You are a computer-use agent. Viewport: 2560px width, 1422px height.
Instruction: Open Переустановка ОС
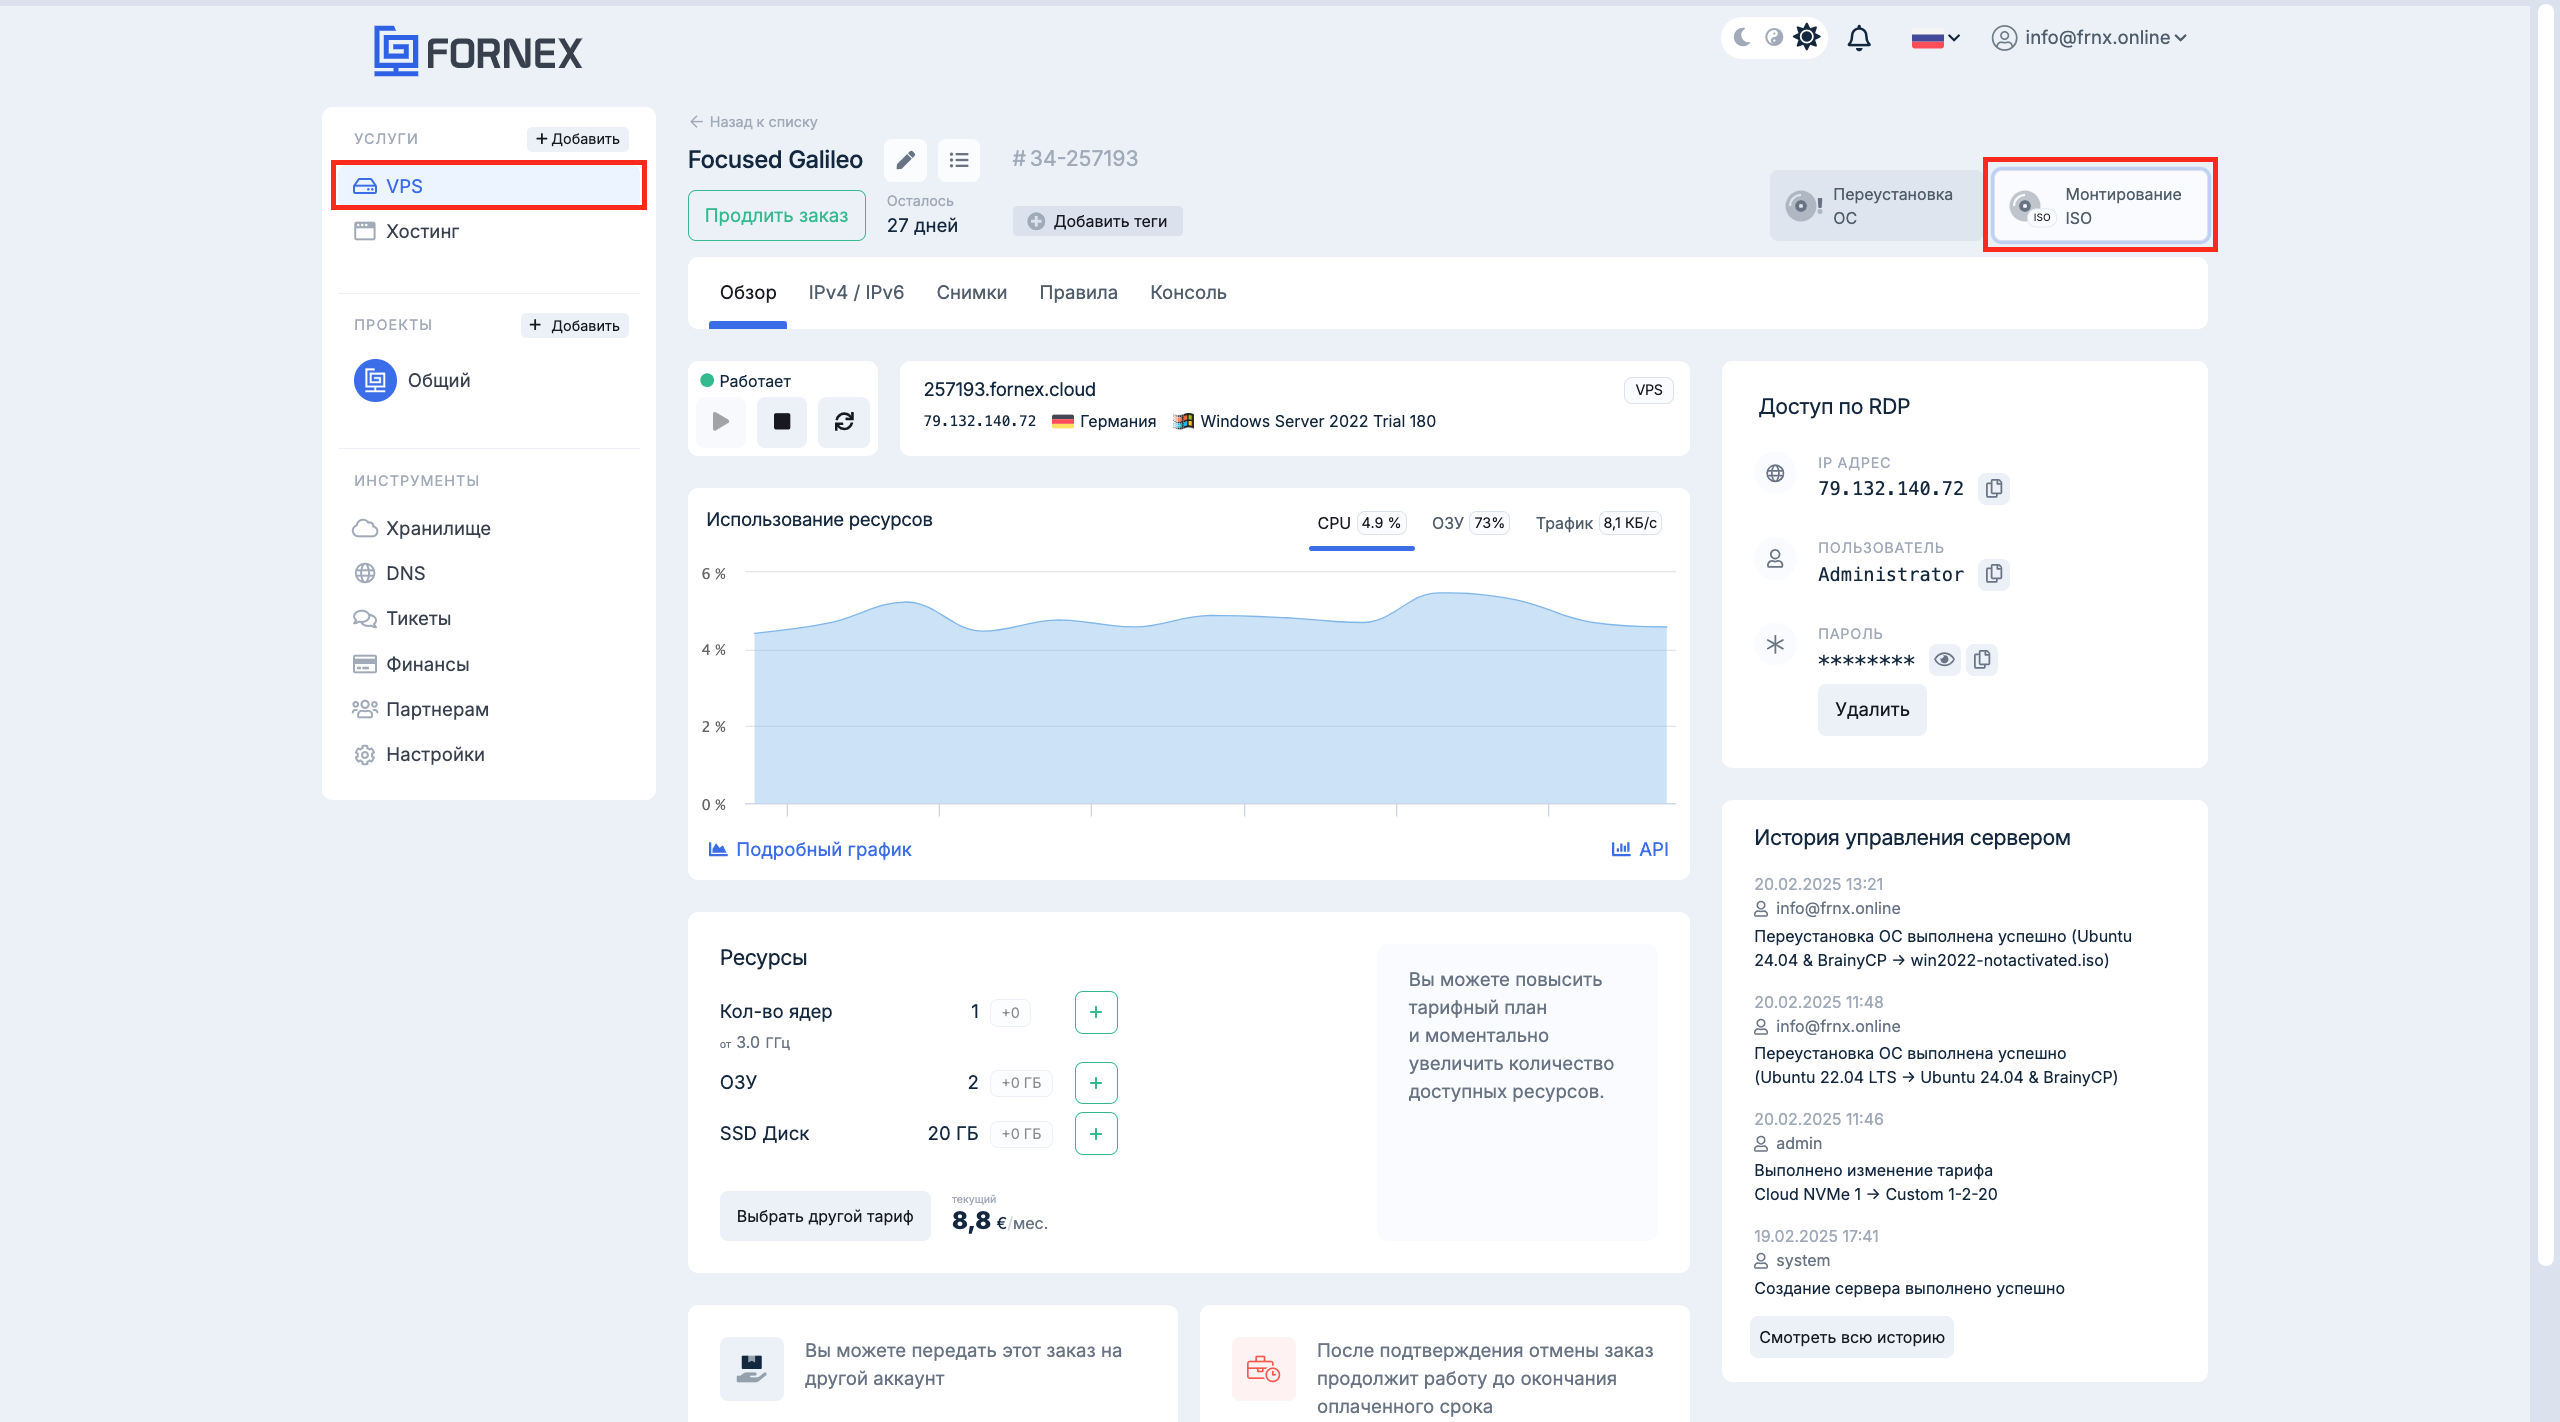[x=1875, y=205]
